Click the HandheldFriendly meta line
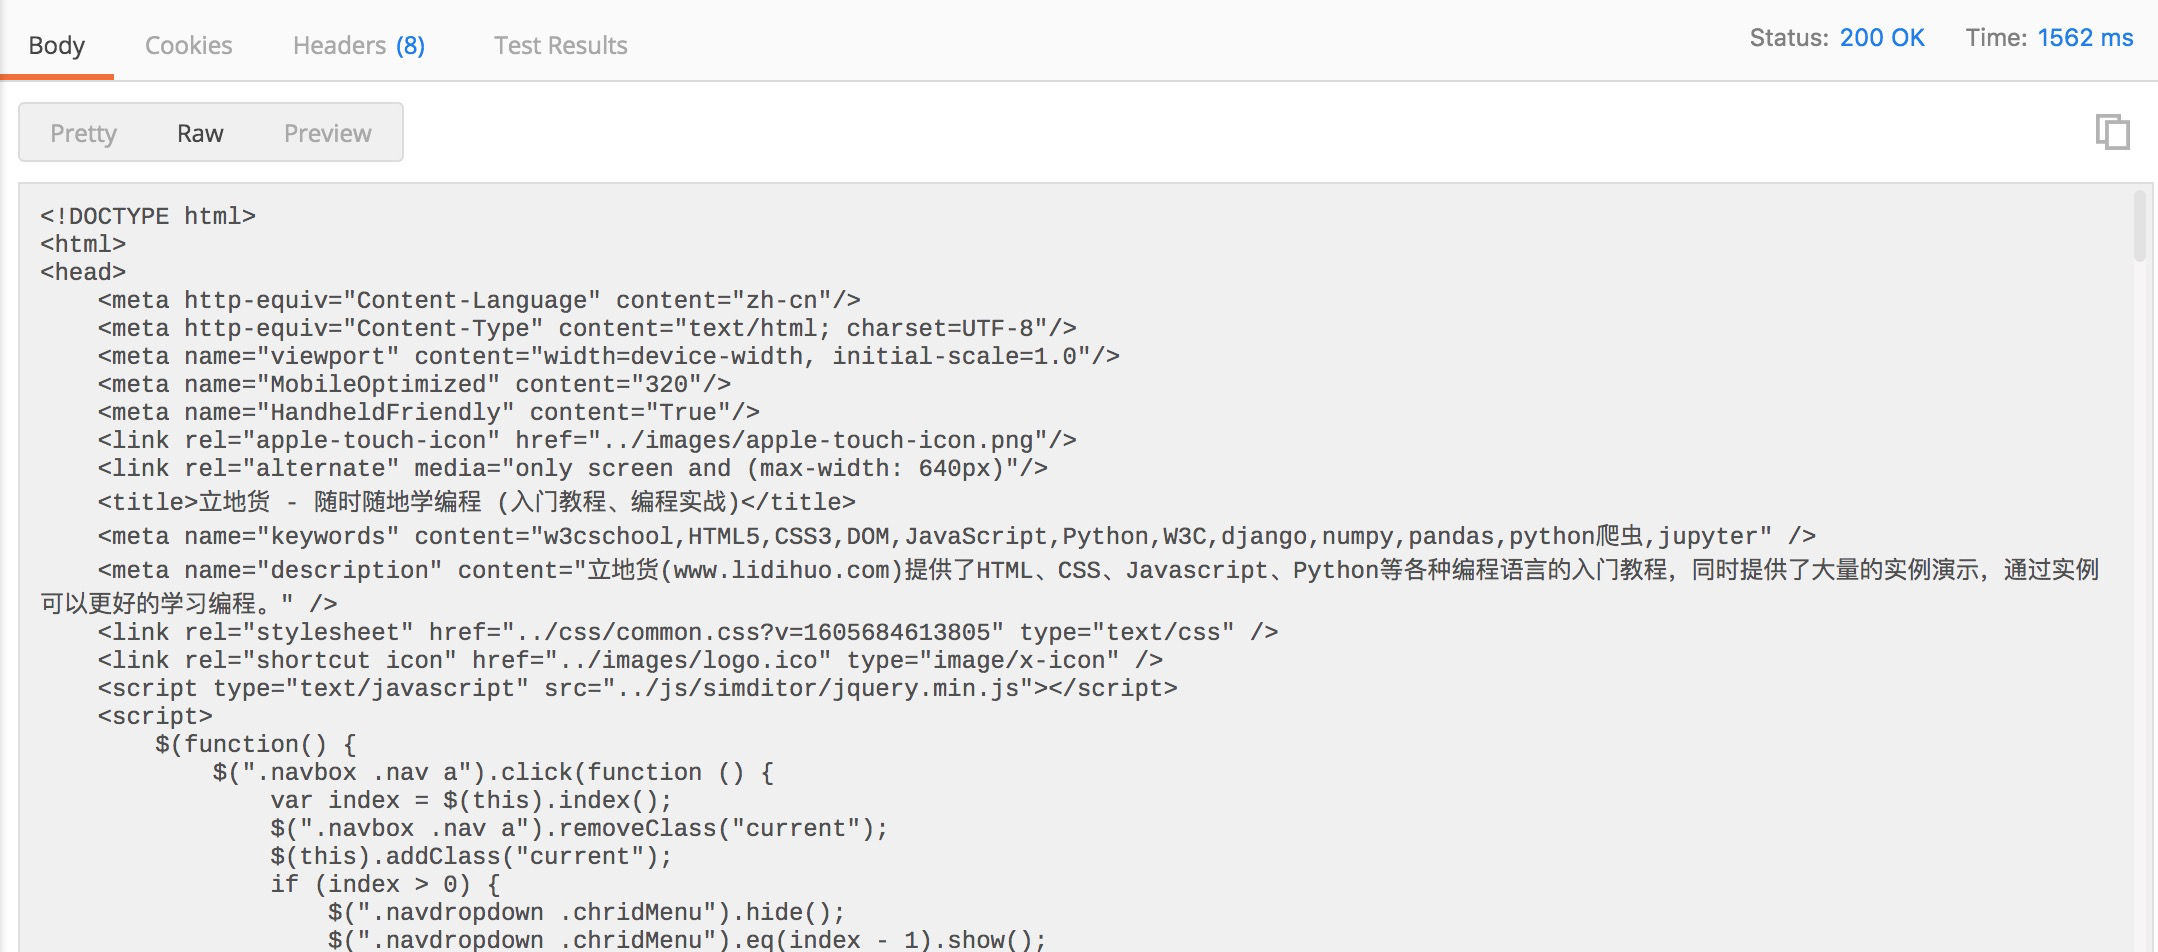Screen dimensions: 2158x952 429,412
